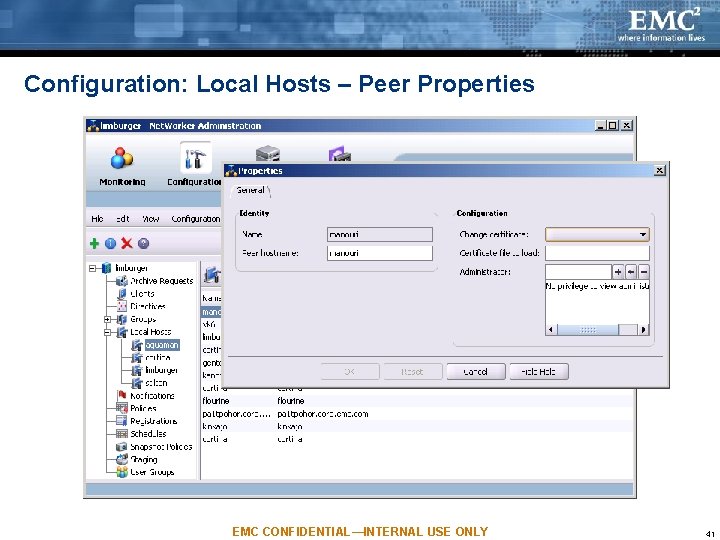This screenshot has height=540, width=720.
Task: Click the Certificate file to load field
Action: pyautogui.click(x=597, y=253)
